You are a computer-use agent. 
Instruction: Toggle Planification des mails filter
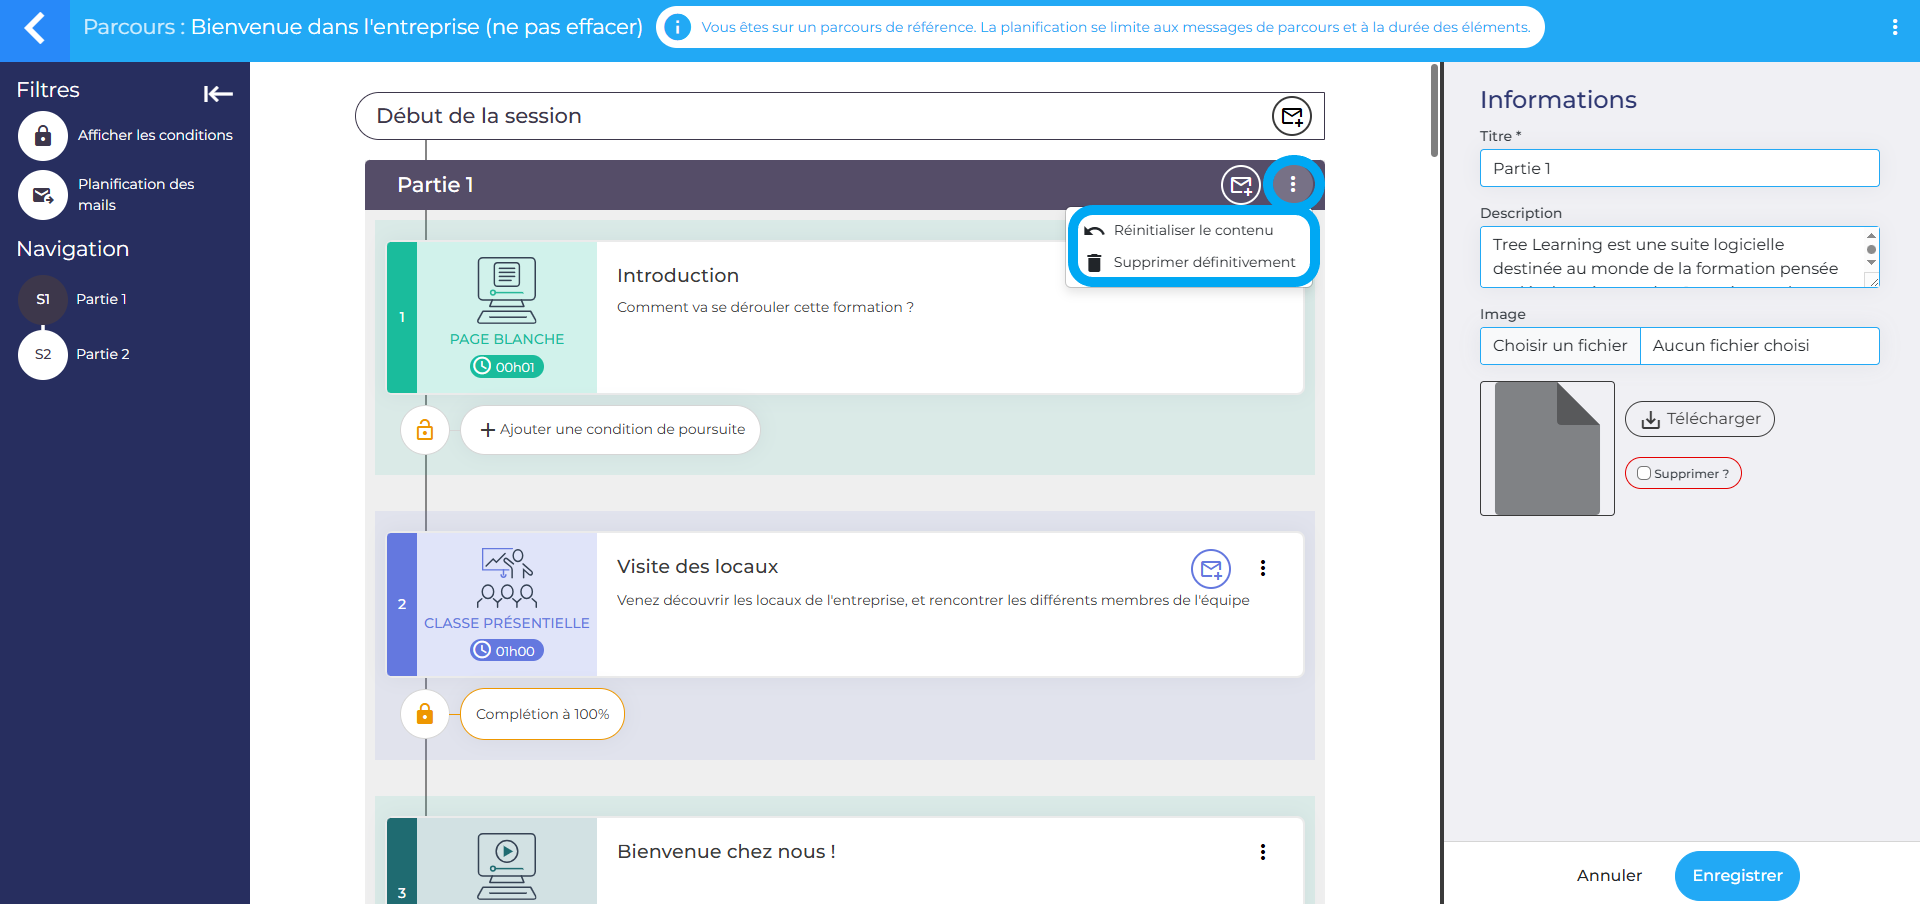43,195
